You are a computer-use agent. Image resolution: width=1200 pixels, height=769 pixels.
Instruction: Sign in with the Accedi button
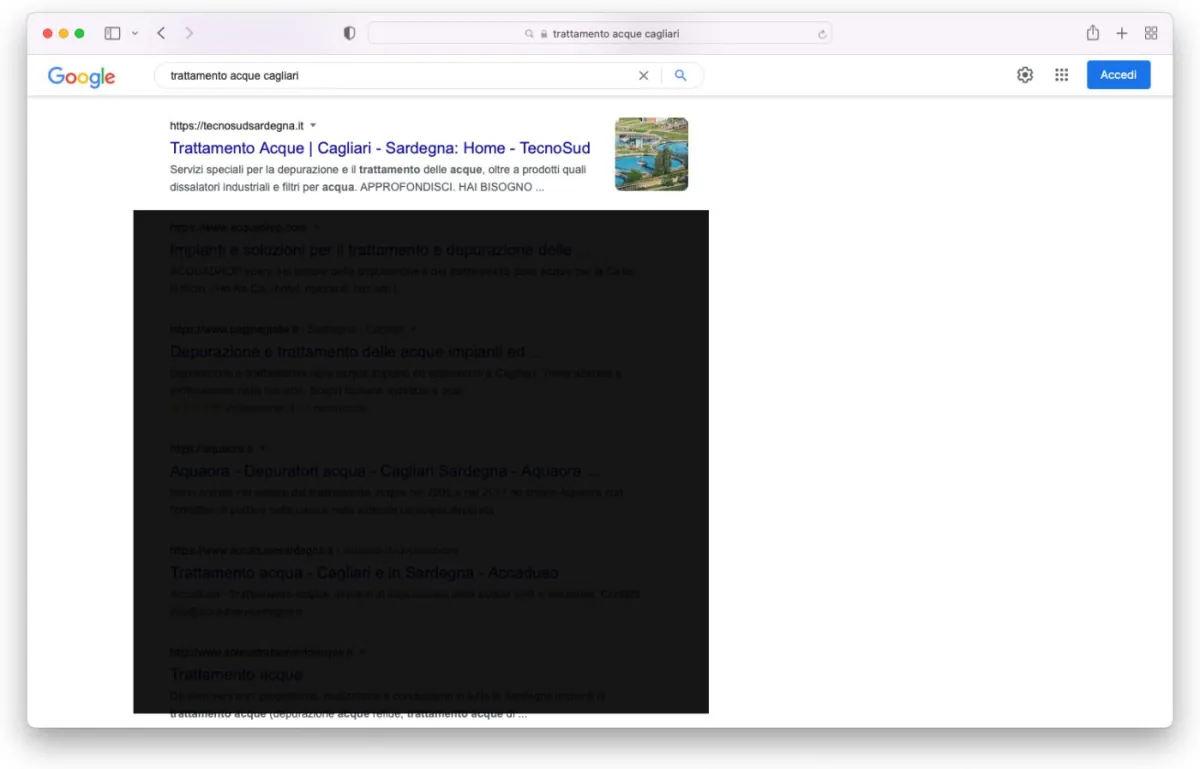pos(1119,75)
